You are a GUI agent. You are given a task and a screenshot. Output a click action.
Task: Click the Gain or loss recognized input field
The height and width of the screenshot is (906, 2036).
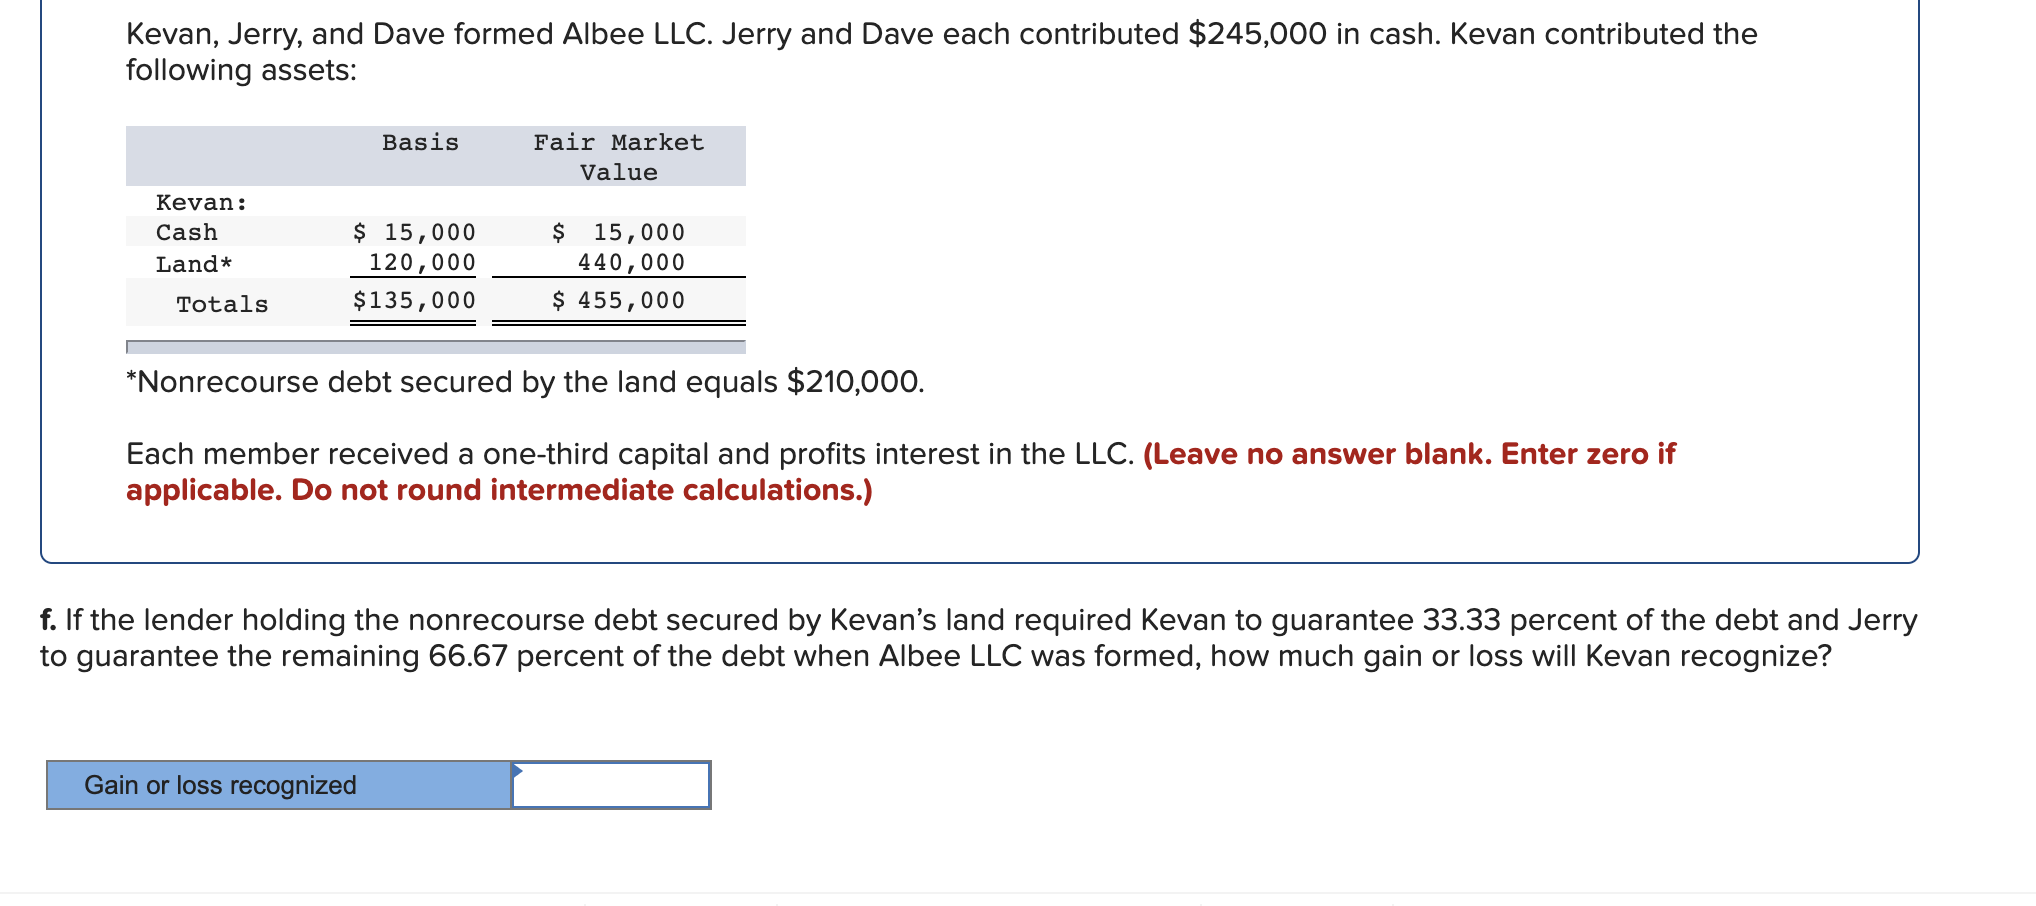pos(610,785)
